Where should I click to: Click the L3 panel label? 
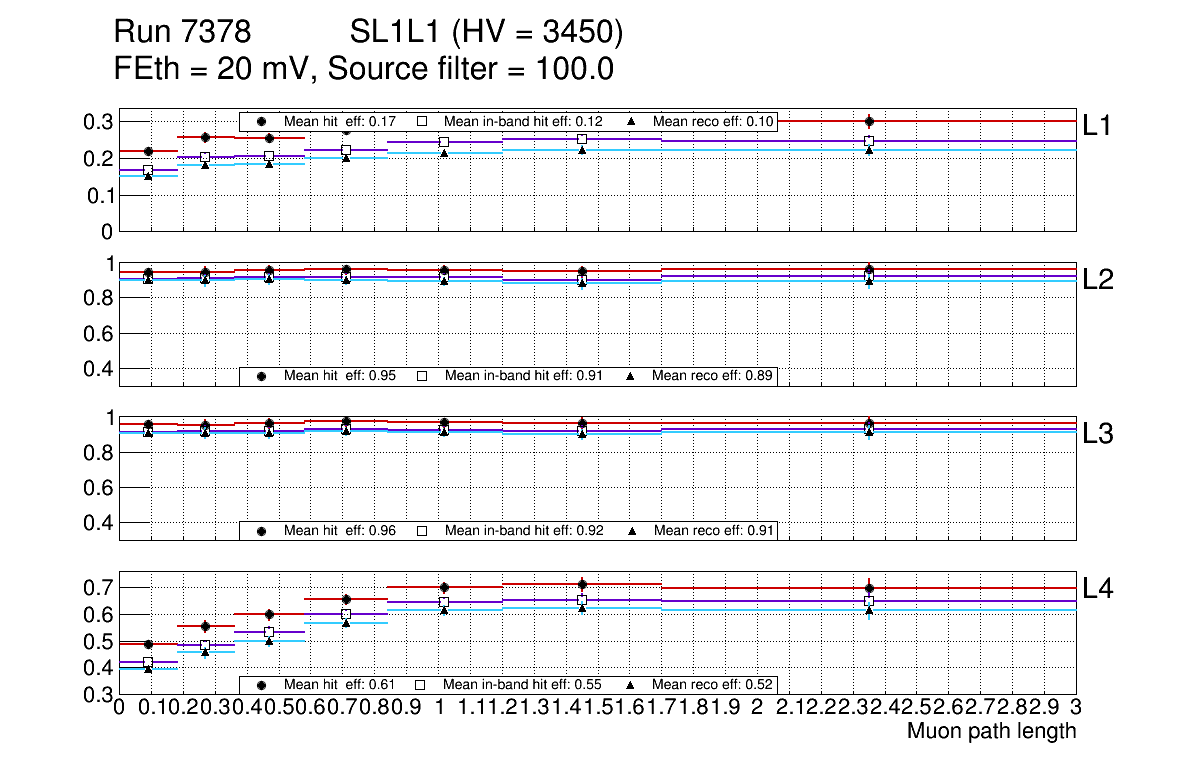pyautogui.click(x=1097, y=434)
